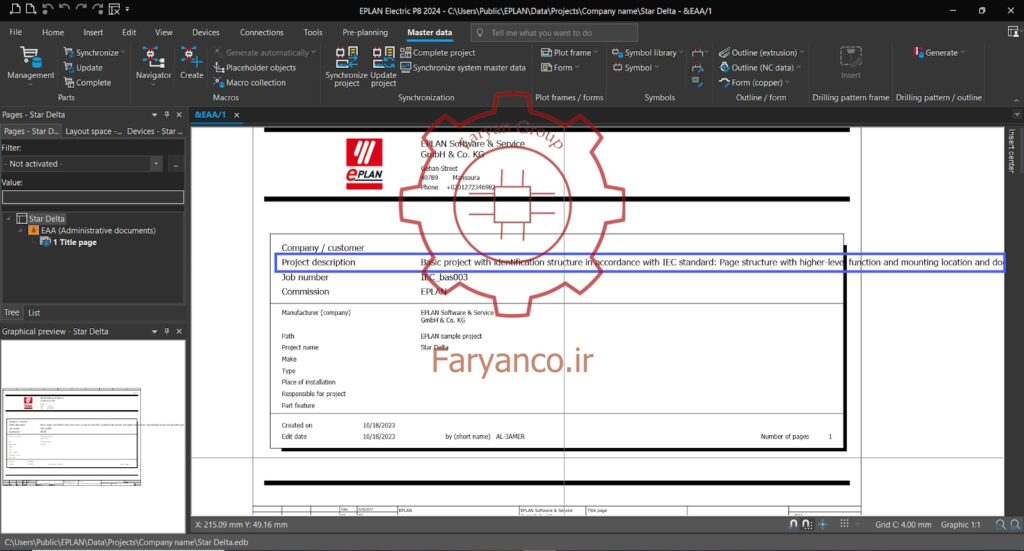1024x551 pixels.
Task: Customize quick access toolbar arrow
Action: coord(127,9)
